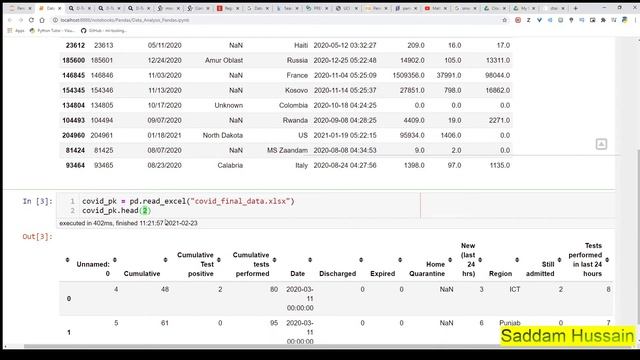Open a new browser tab
This screenshot has width=640, height=360.
(x=576, y=8)
